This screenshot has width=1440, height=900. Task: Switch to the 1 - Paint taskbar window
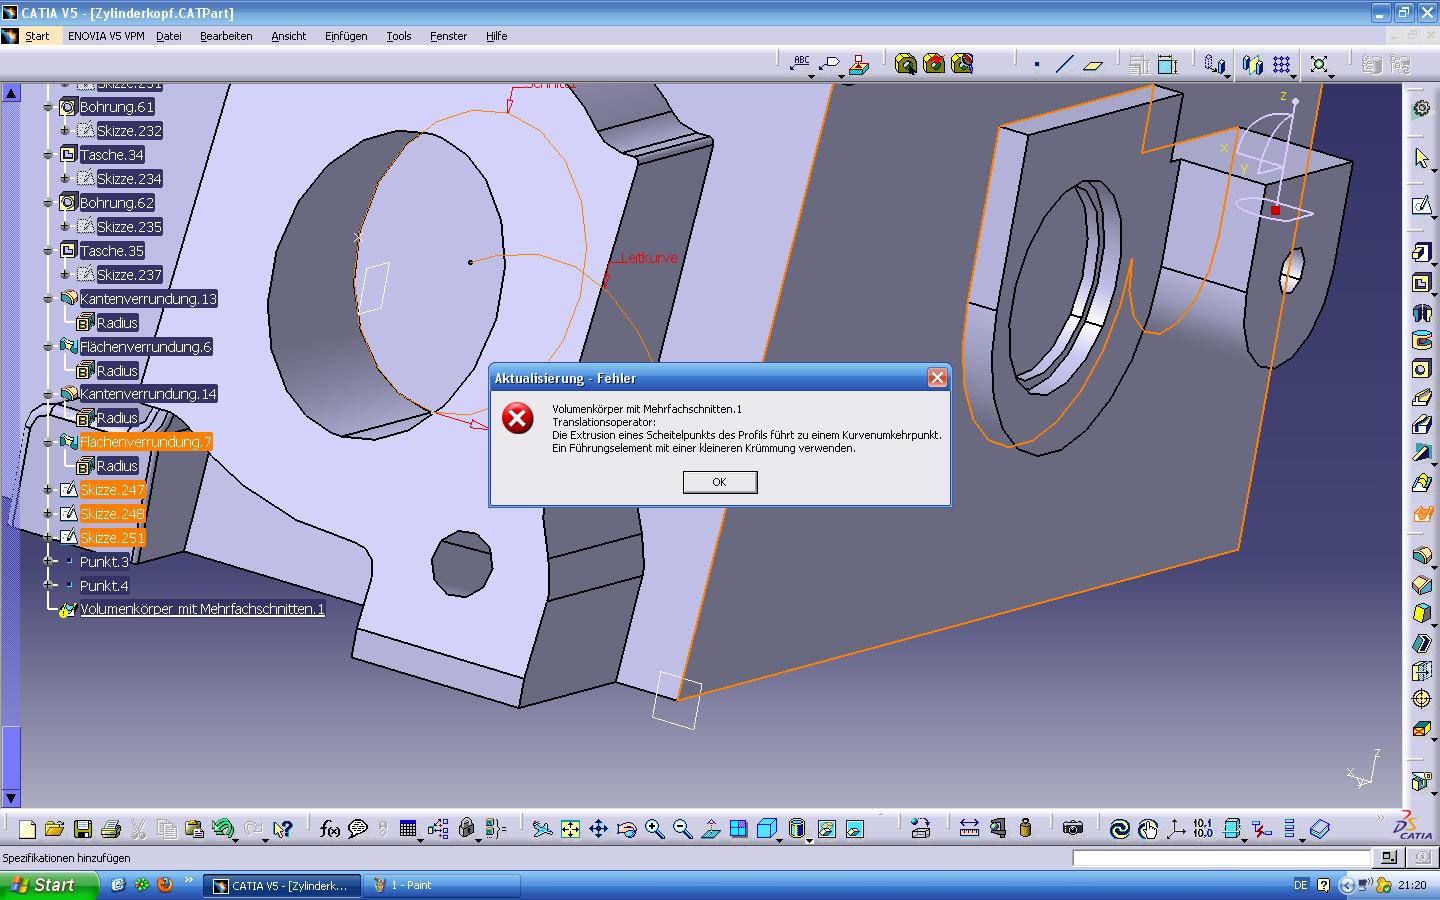click(442, 885)
